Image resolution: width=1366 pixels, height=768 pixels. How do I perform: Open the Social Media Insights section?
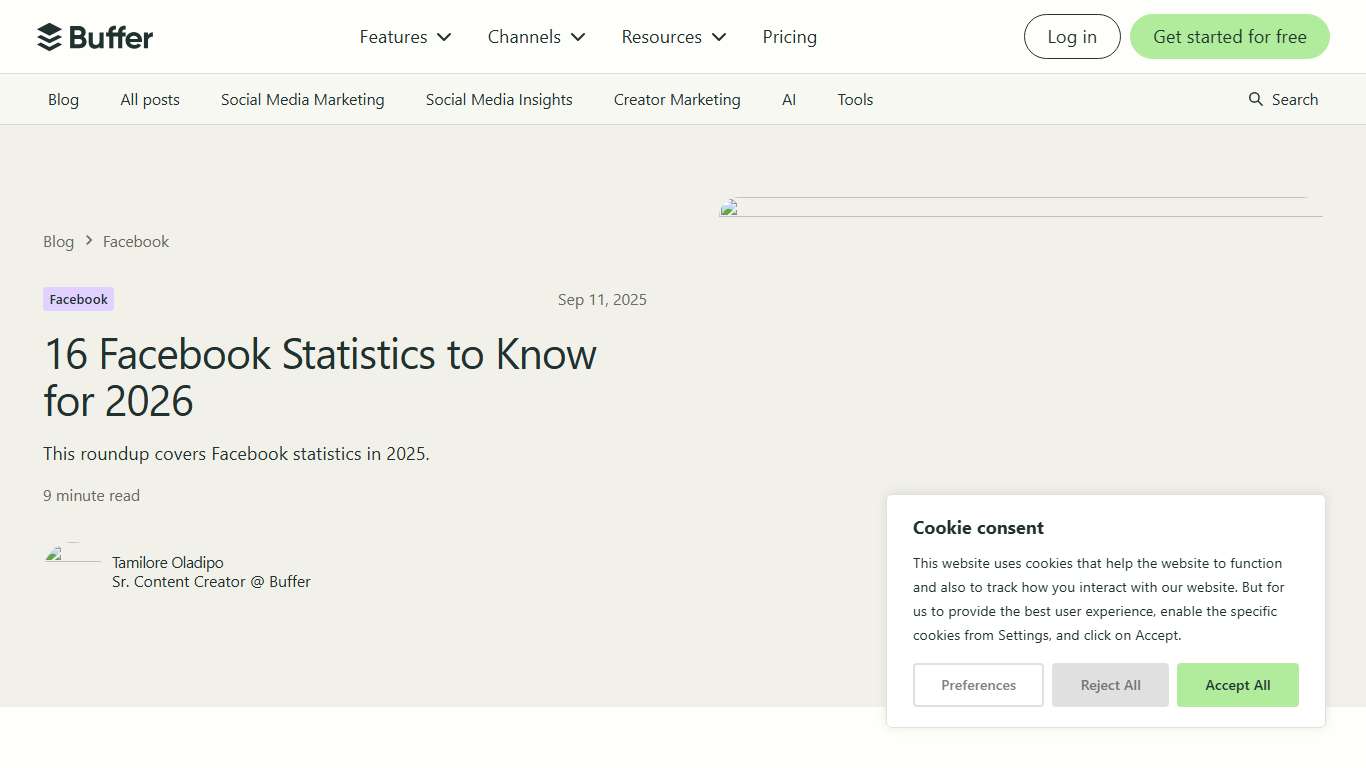click(x=499, y=99)
